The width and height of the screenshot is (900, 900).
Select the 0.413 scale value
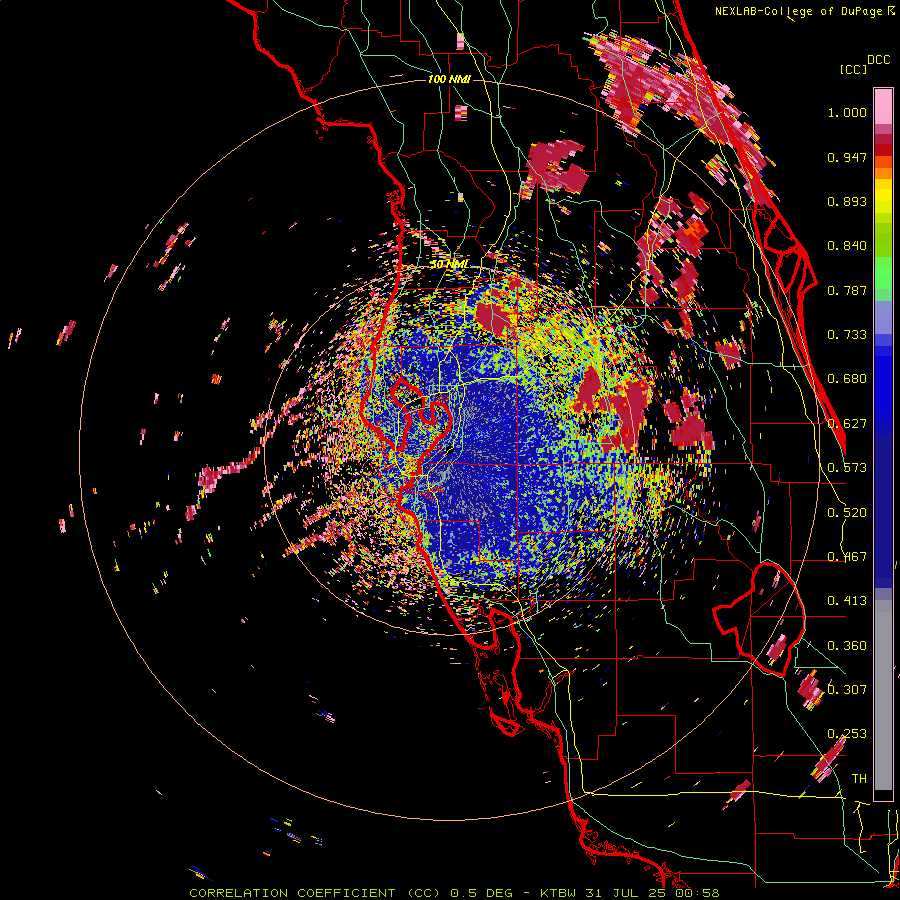(x=847, y=601)
